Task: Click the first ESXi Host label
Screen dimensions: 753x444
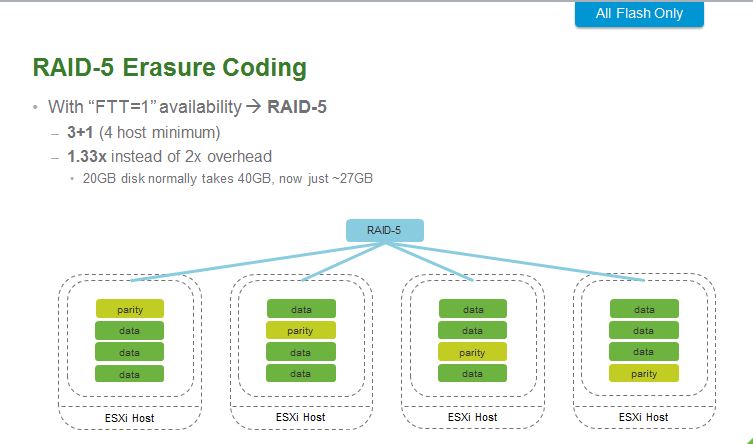Action: click(129, 417)
